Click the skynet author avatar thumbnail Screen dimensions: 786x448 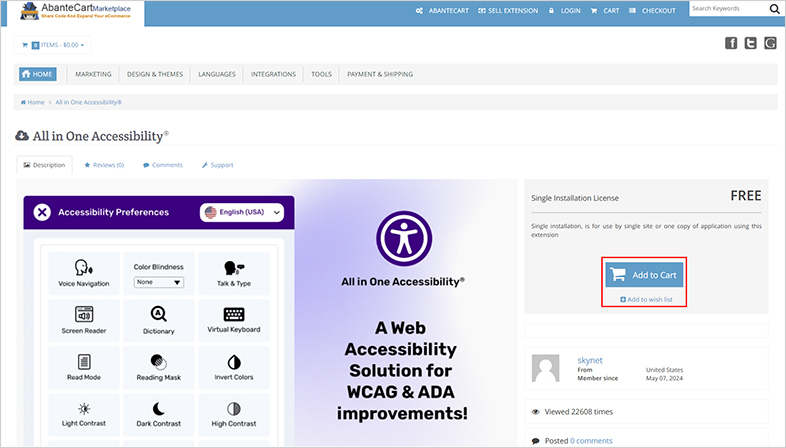coord(545,368)
